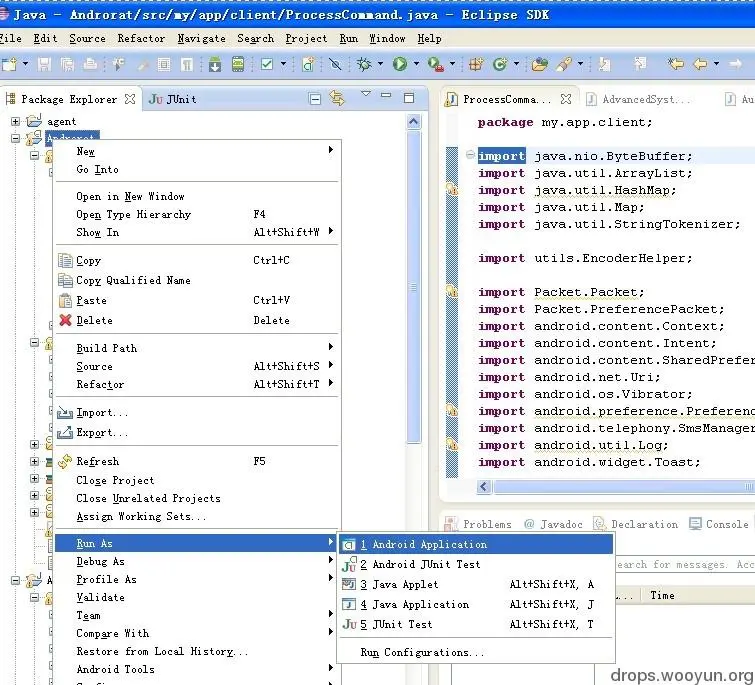Click the Package Explorer scroll up arrow
The width and height of the screenshot is (755, 685).
414,122
